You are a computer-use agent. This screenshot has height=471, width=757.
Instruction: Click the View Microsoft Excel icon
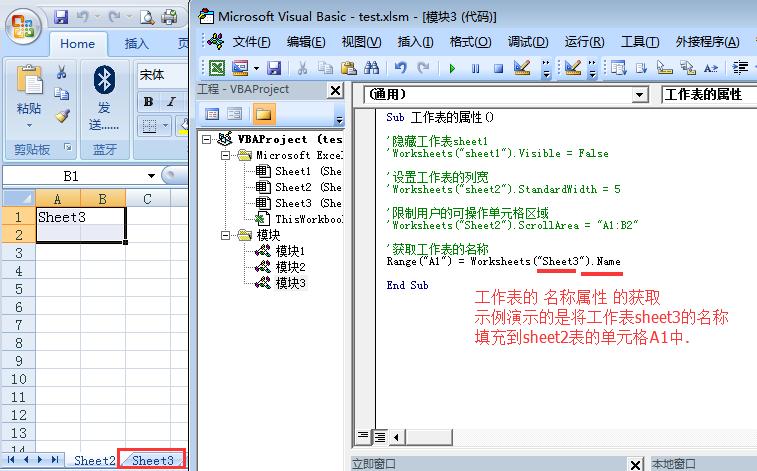216,68
